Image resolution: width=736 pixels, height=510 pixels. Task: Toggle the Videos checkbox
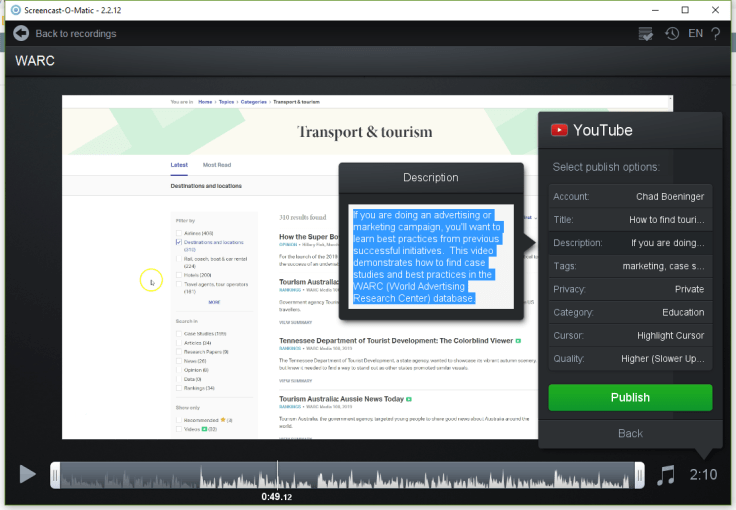(x=179, y=429)
